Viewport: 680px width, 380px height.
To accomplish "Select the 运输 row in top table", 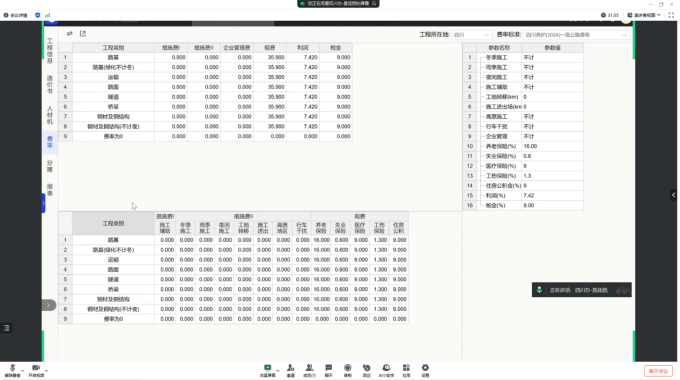I will pyautogui.click(x=206, y=77).
